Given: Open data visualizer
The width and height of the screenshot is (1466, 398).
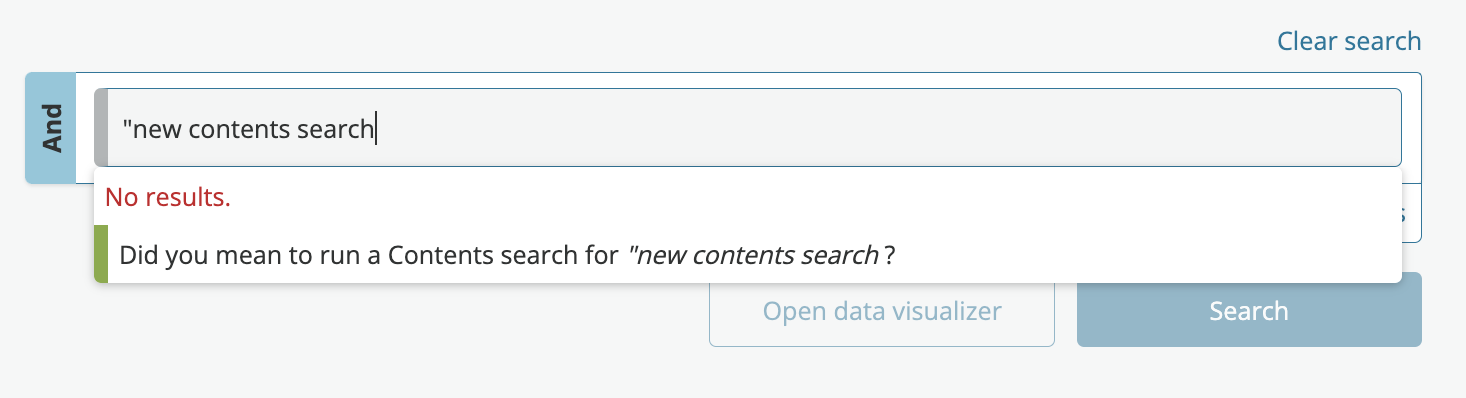Looking at the screenshot, I should point(882,310).
